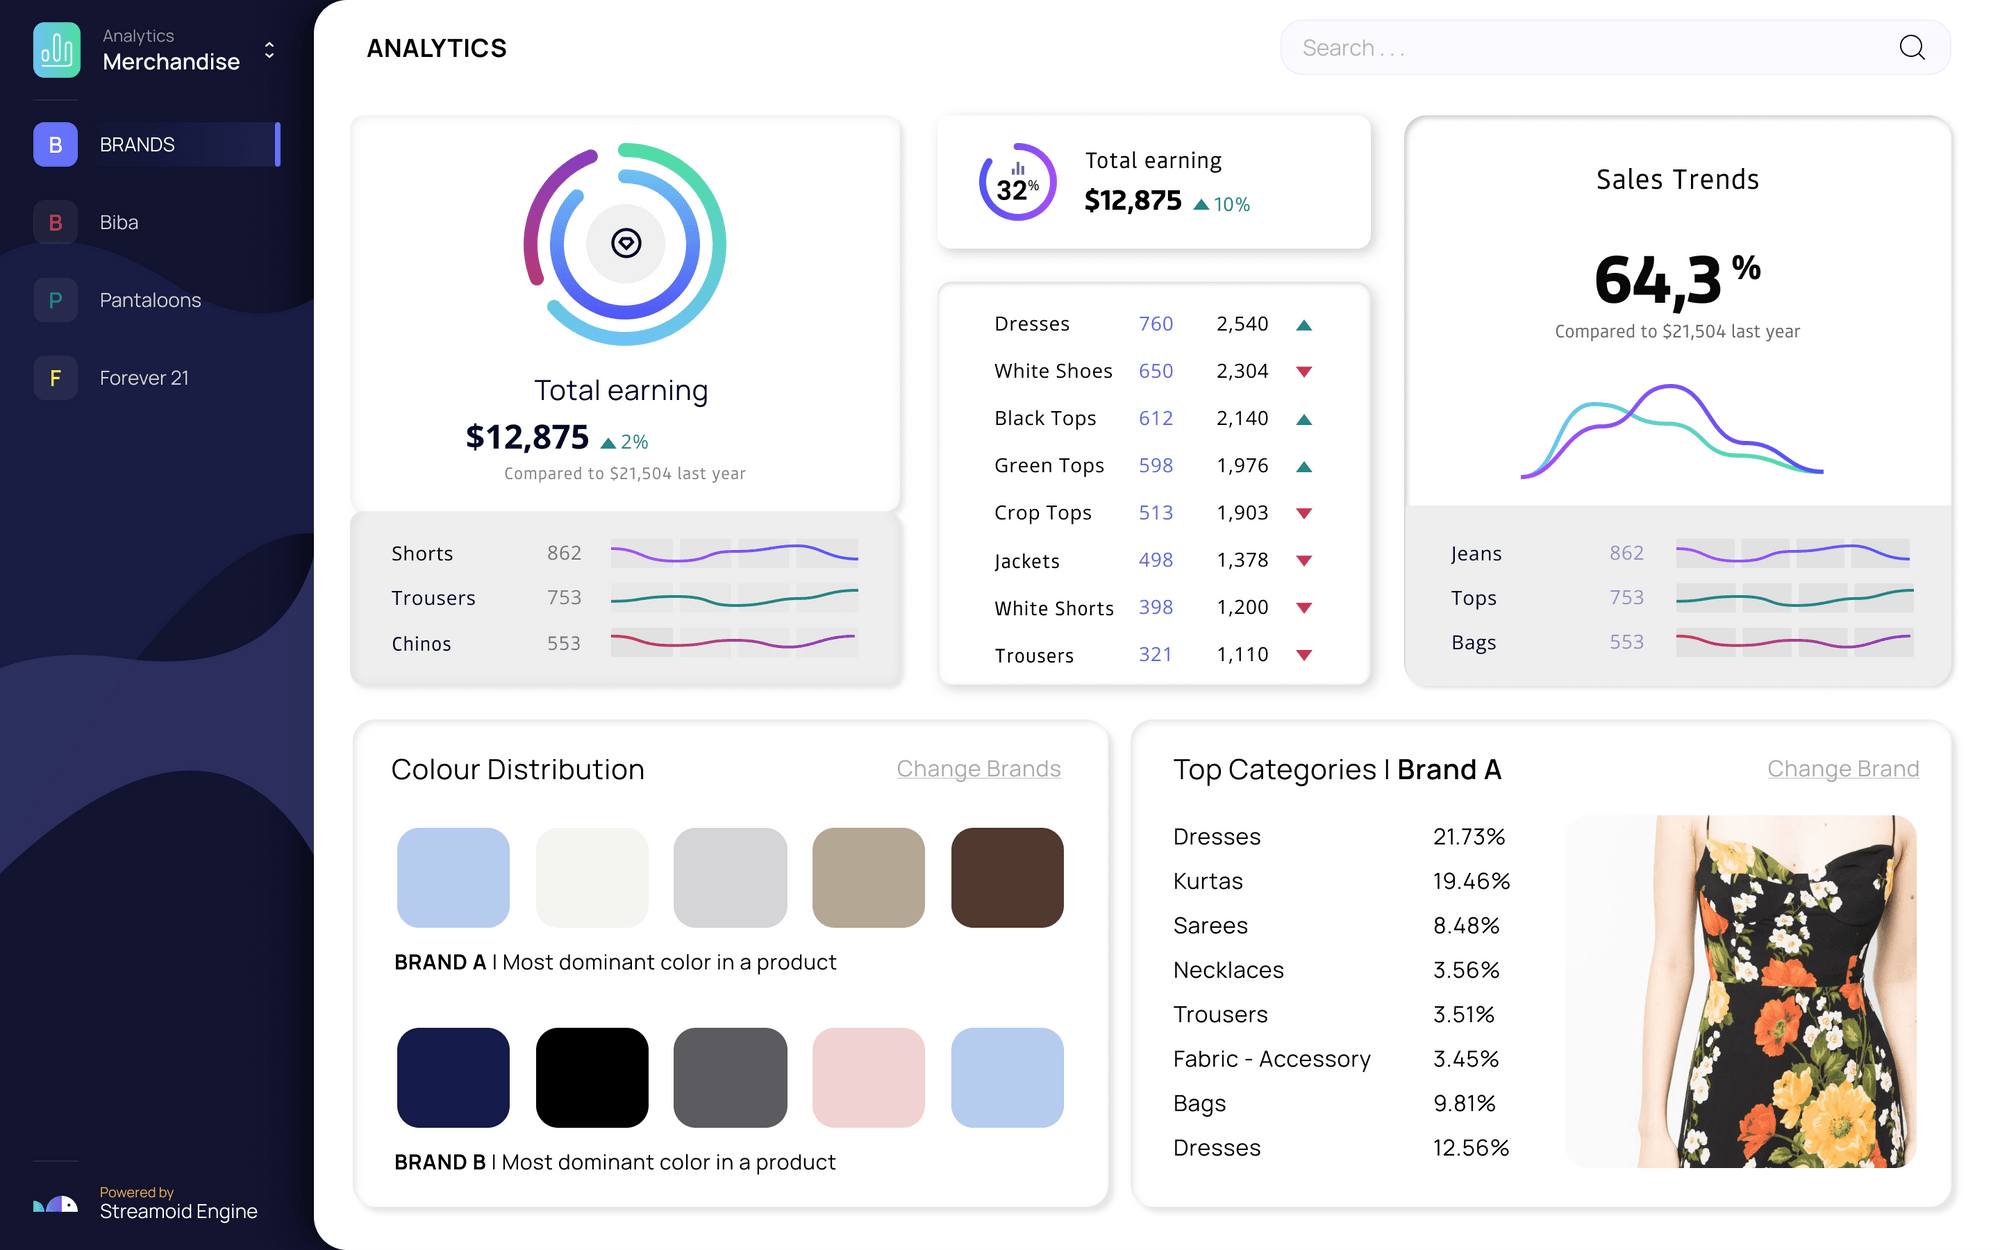This screenshot has width=2000, height=1250.
Task: Pick the pink Brand B colour swatch
Action: (x=868, y=1077)
